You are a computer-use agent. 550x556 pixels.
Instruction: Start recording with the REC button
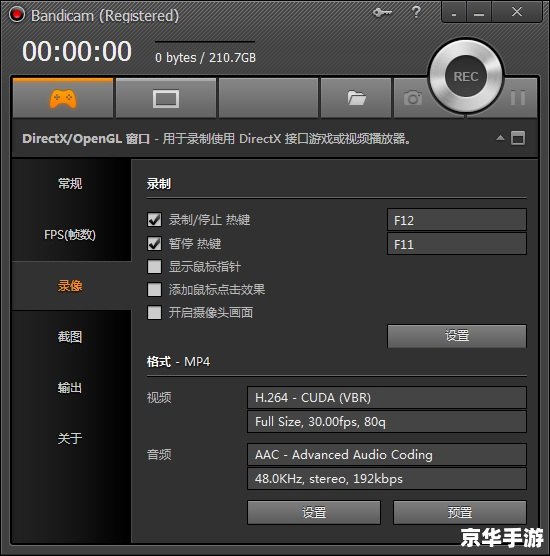point(466,76)
